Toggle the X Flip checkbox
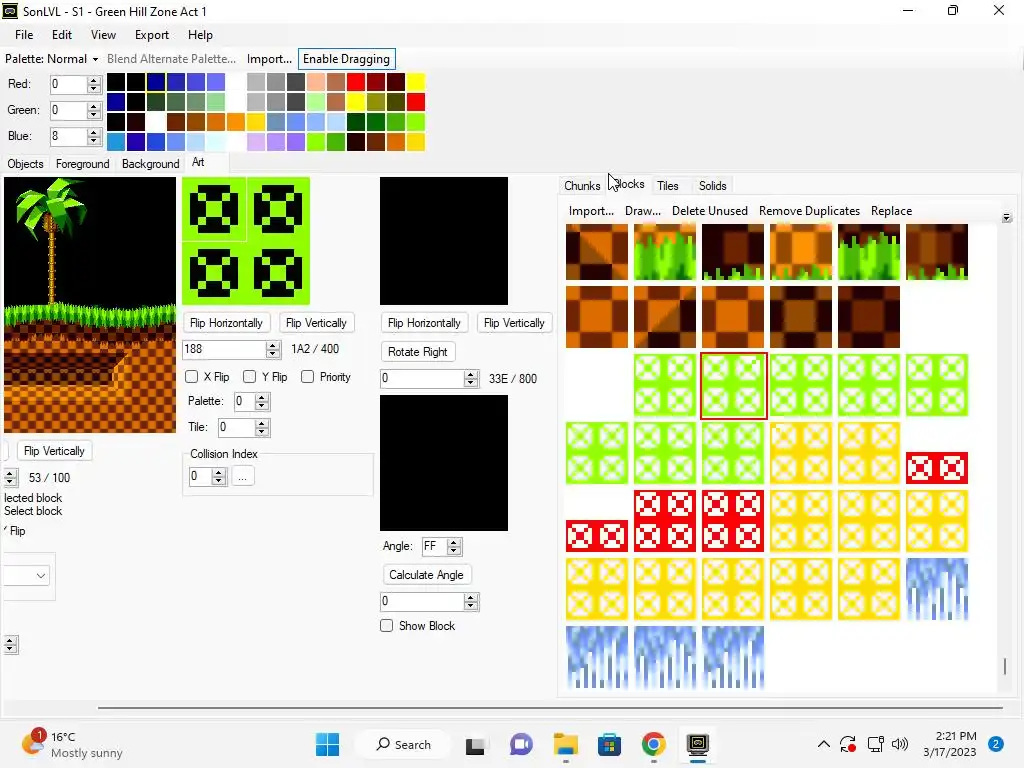Screen dimensions: 1024x768 click(x=191, y=377)
